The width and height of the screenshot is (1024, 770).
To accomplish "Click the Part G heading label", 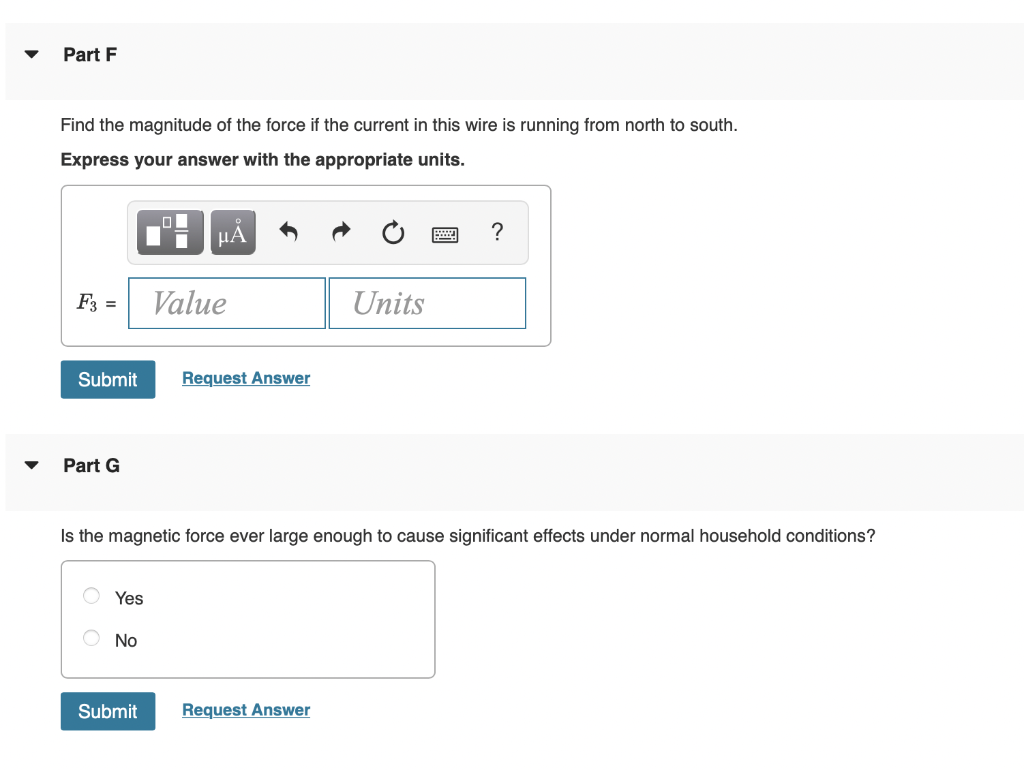I will coord(91,464).
